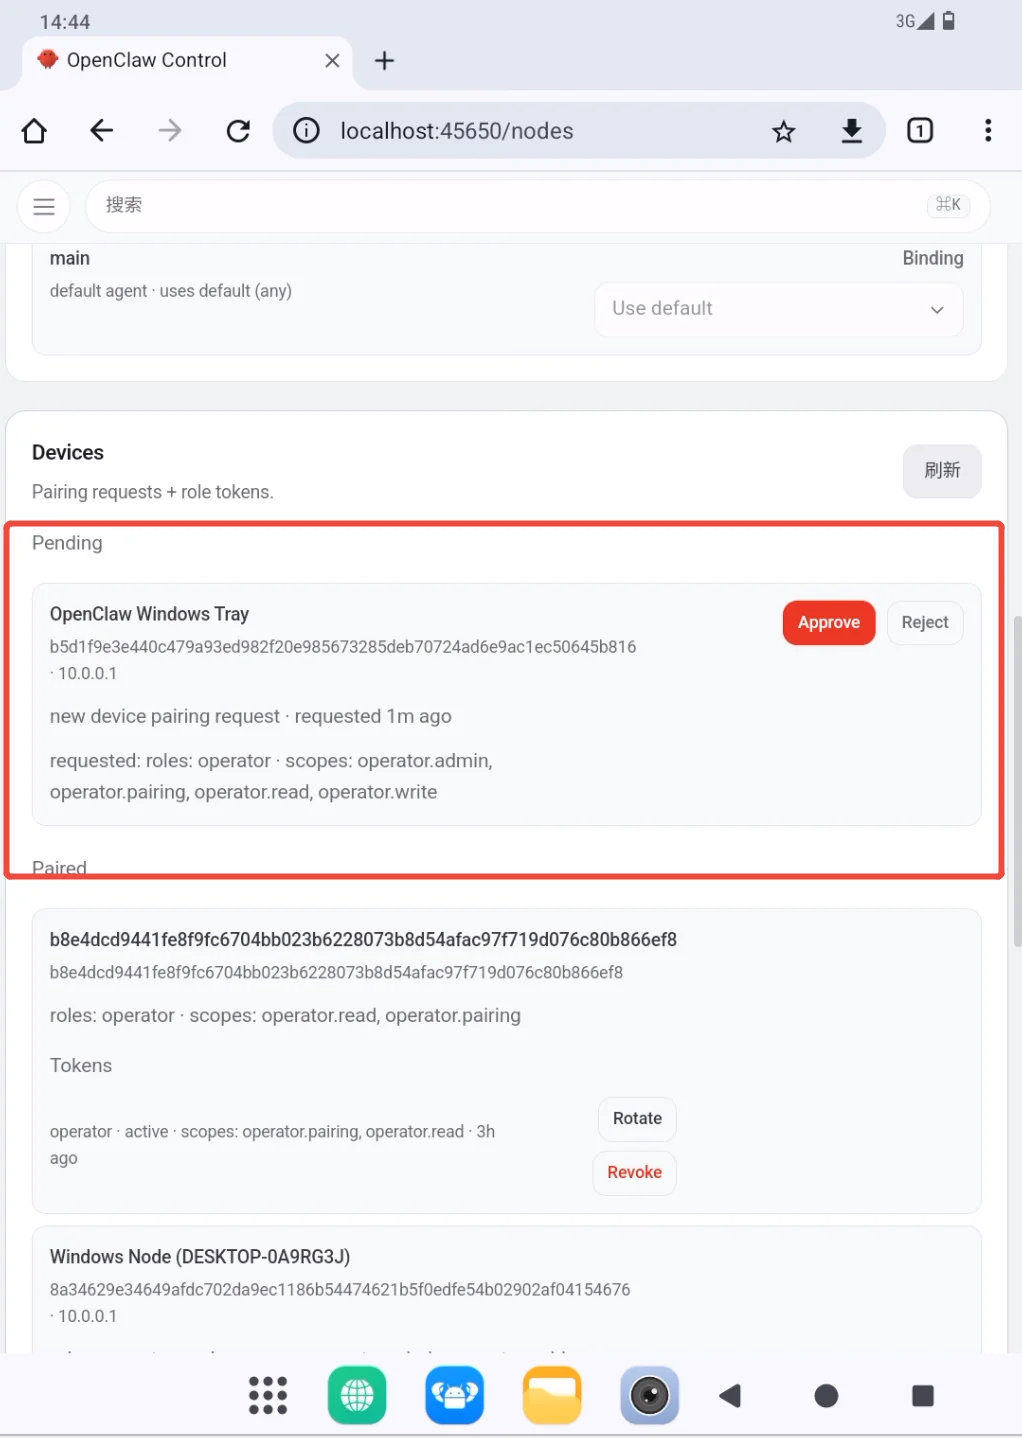Open the browser three-dot overflow menu
This screenshot has width=1022, height=1438.
click(988, 131)
